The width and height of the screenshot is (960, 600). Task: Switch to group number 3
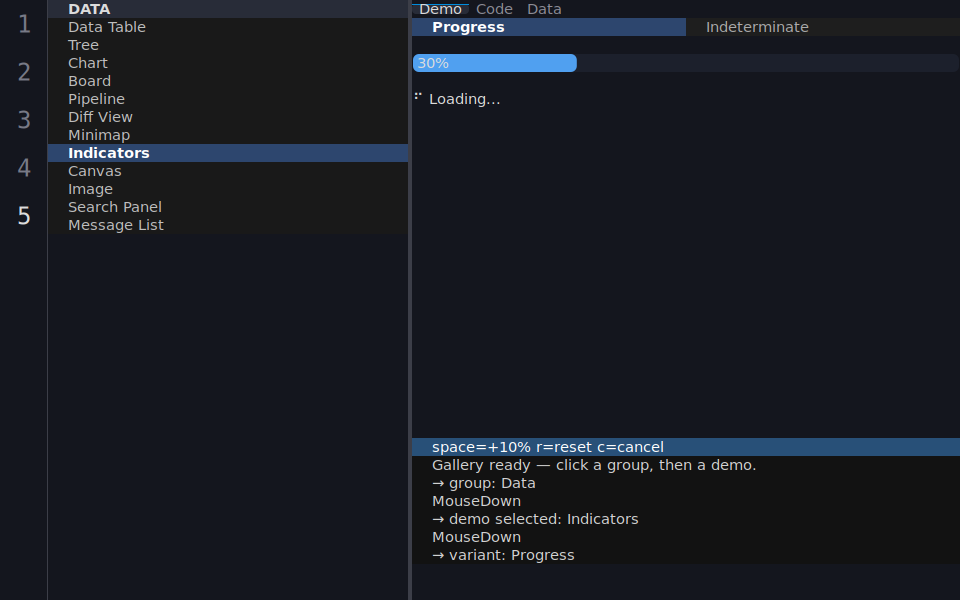pos(24,120)
